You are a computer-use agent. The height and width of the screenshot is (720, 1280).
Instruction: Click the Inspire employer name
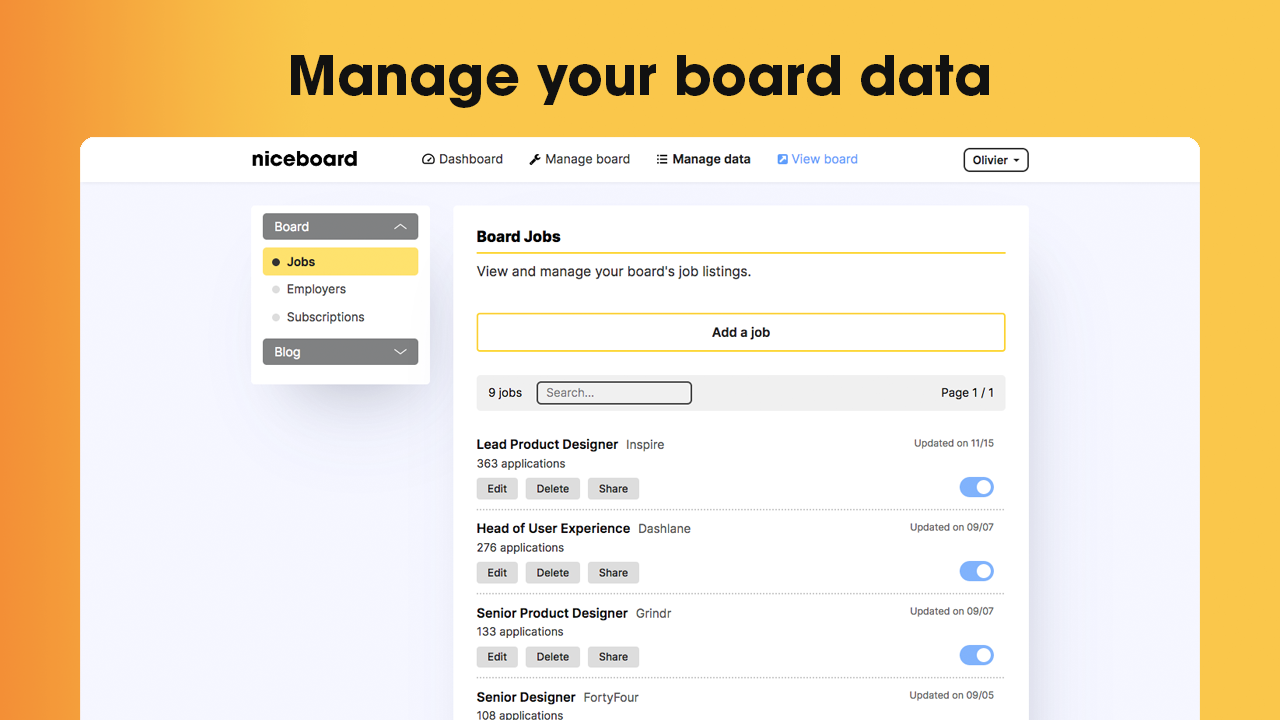pyautogui.click(x=645, y=445)
